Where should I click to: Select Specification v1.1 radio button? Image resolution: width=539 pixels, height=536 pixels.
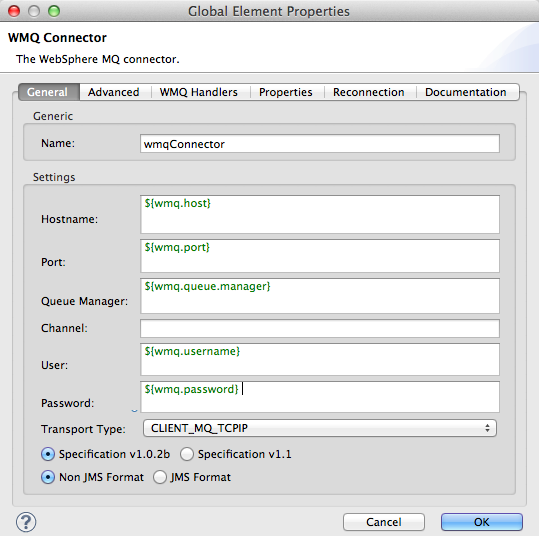click(x=187, y=454)
